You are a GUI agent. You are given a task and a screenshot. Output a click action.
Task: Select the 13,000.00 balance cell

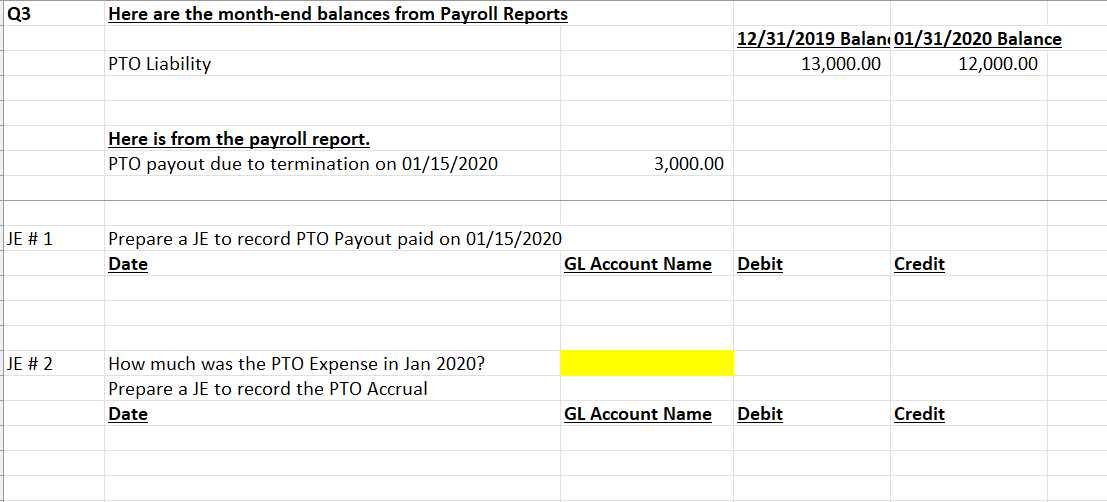point(811,64)
